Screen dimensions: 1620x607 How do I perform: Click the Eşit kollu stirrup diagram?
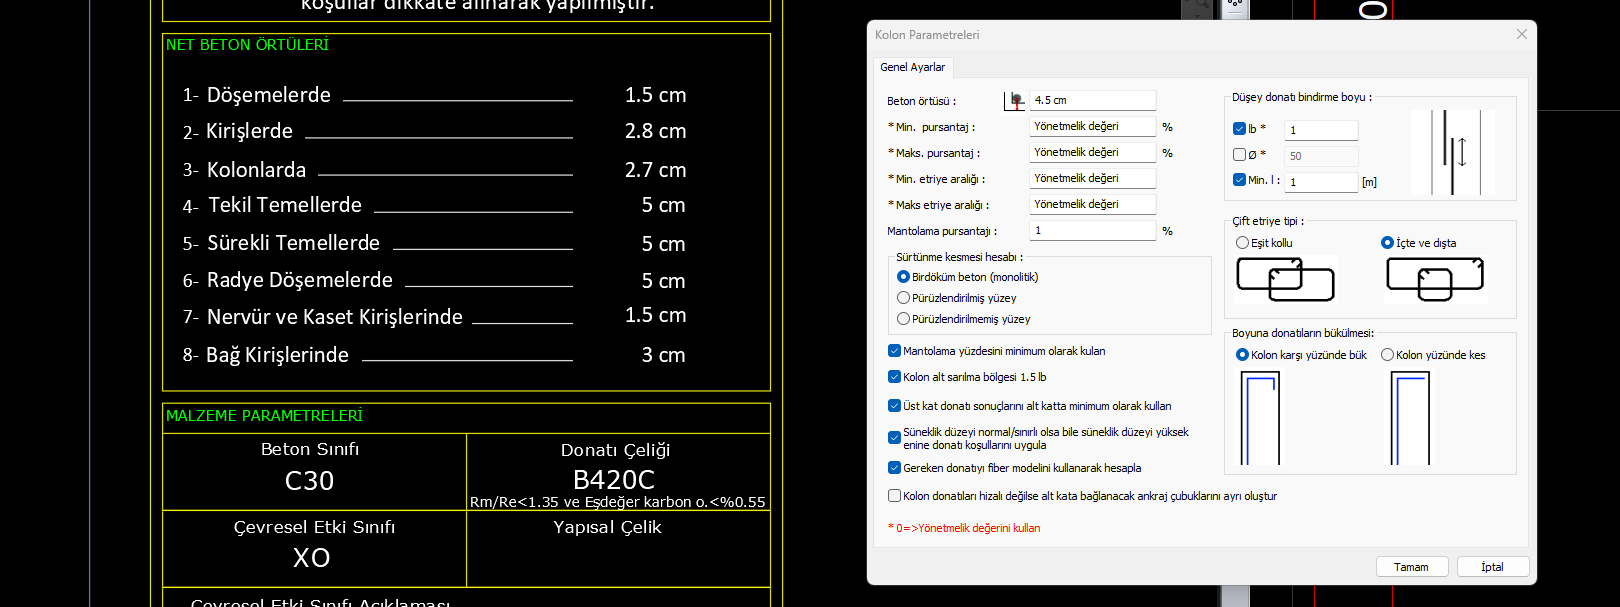1285,279
